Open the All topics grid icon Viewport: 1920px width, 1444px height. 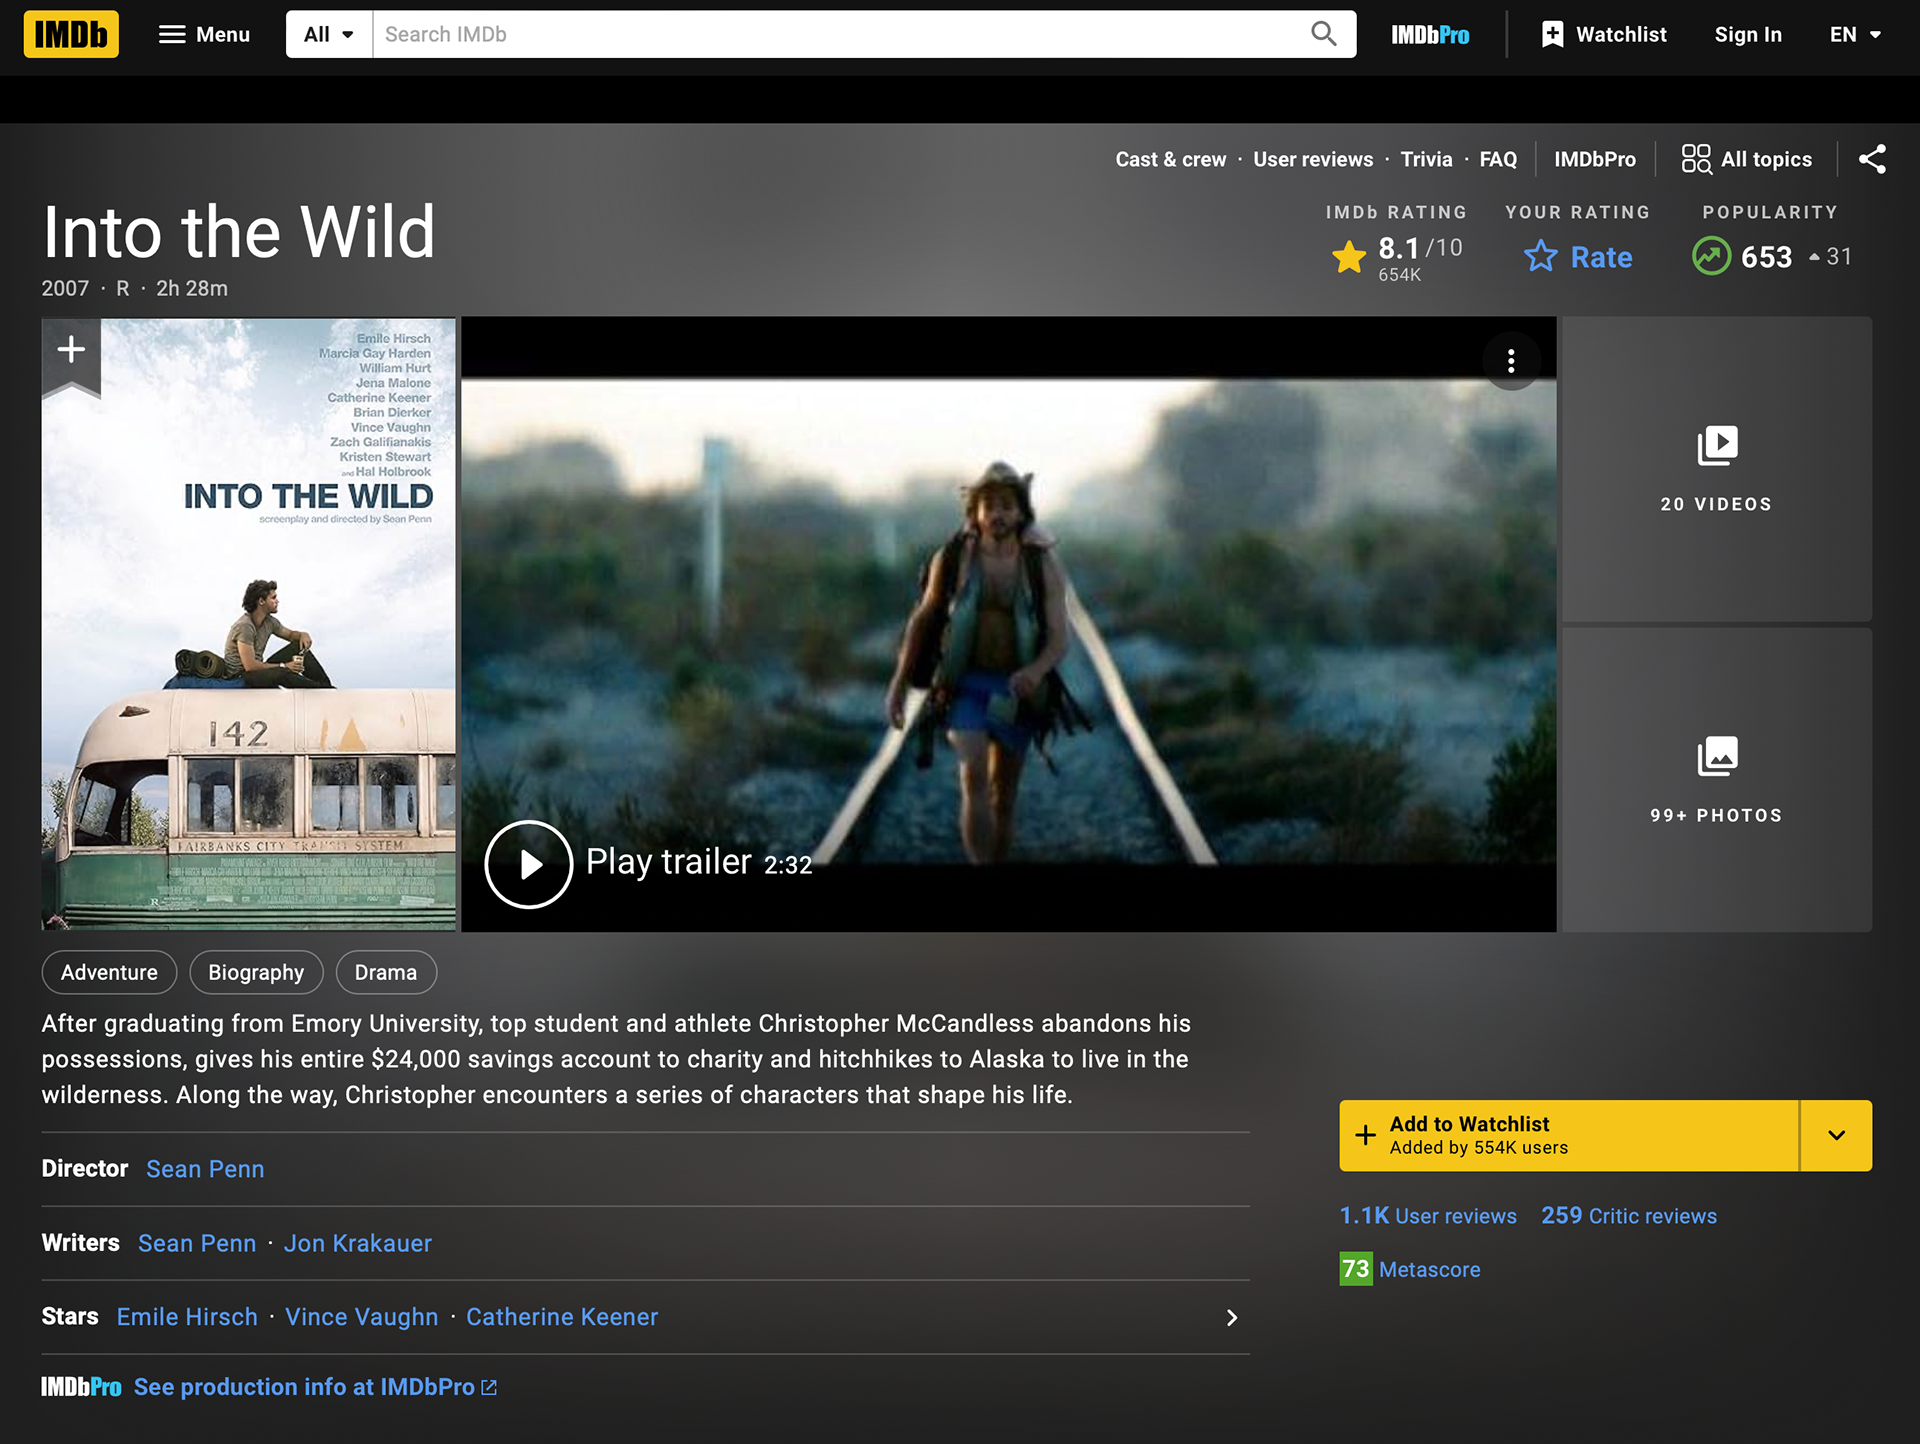[x=1696, y=159]
